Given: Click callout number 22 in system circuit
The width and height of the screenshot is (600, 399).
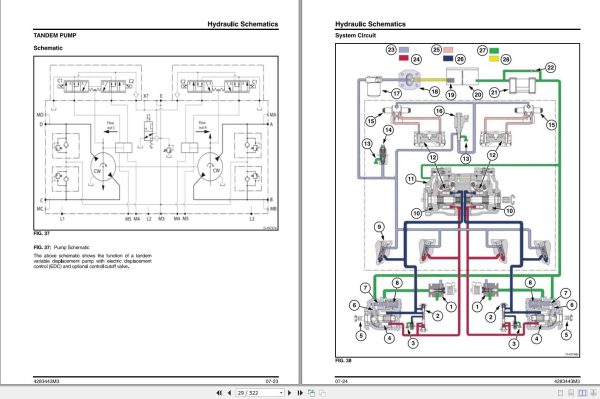Looking at the screenshot, I should 550,68.
